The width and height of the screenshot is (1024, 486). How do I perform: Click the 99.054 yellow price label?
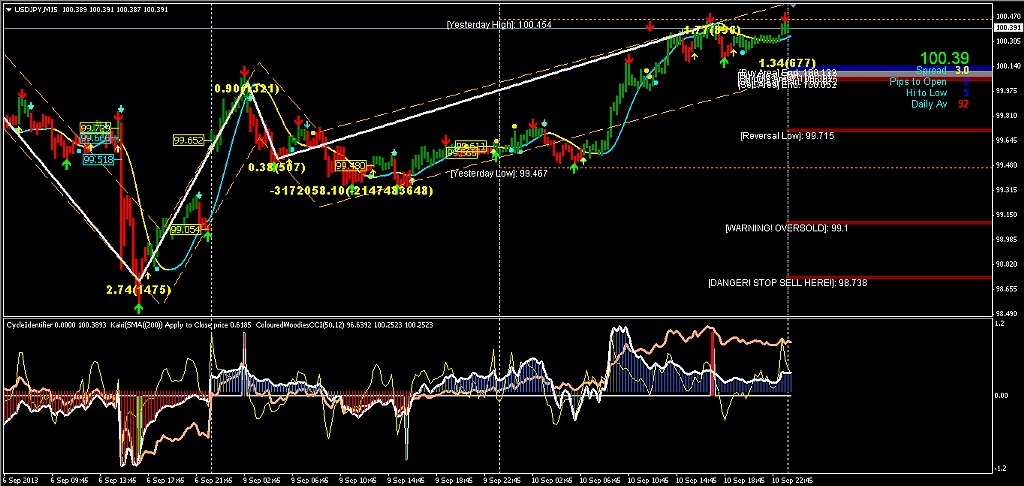pyautogui.click(x=185, y=230)
